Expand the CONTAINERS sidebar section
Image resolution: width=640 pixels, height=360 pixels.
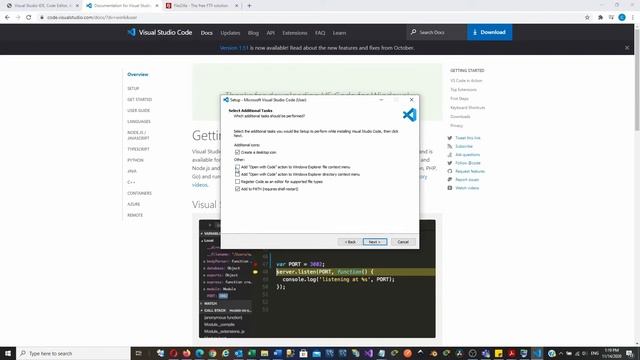(x=139, y=193)
